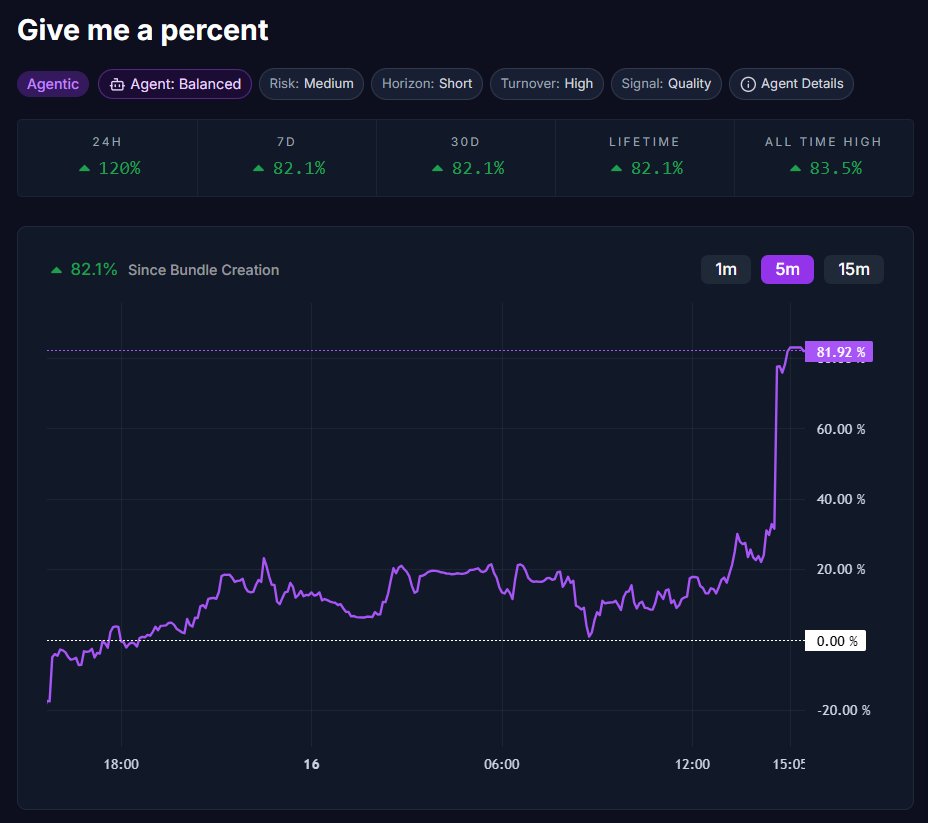The height and width of the screenshot is (823, 928).
Task: Click the Agentic tag
Action: [x=53, y=84]
